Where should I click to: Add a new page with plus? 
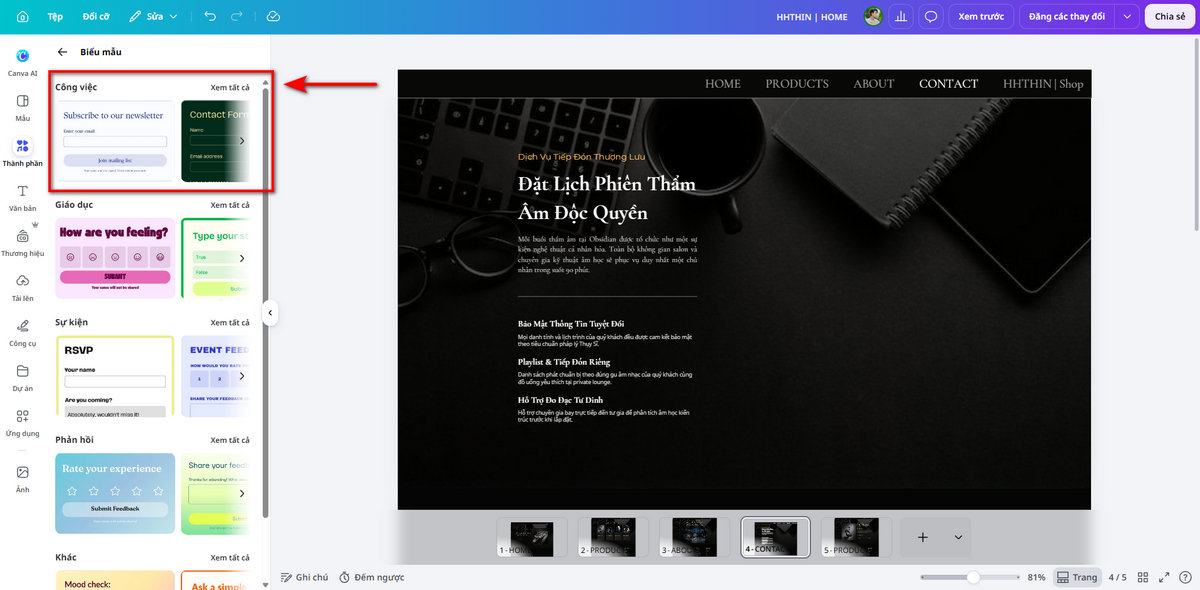click(x=922, y=537)
